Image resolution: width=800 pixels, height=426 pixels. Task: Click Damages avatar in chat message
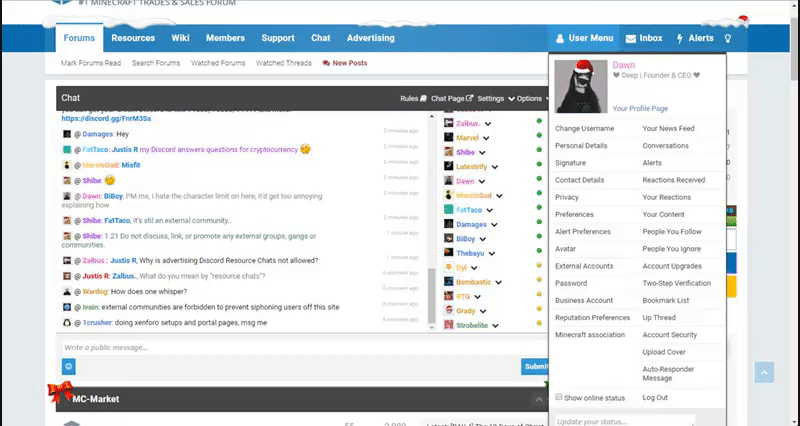[67, 134]
